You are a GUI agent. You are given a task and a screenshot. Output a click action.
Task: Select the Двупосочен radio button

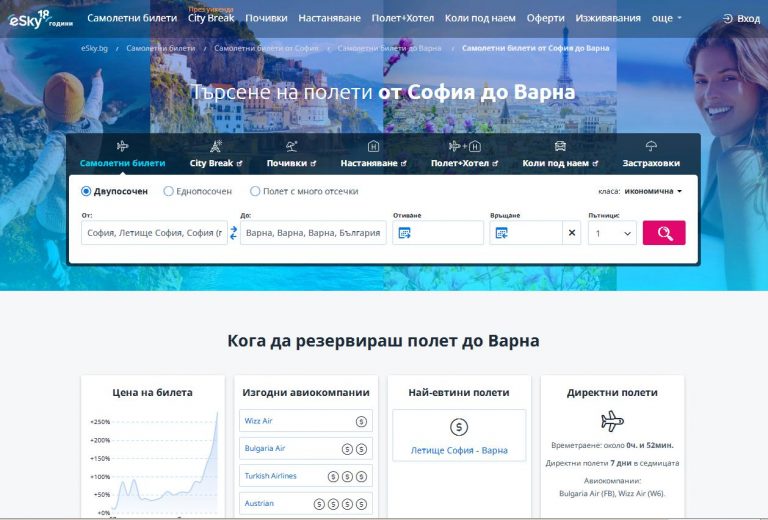pos(87,191)
